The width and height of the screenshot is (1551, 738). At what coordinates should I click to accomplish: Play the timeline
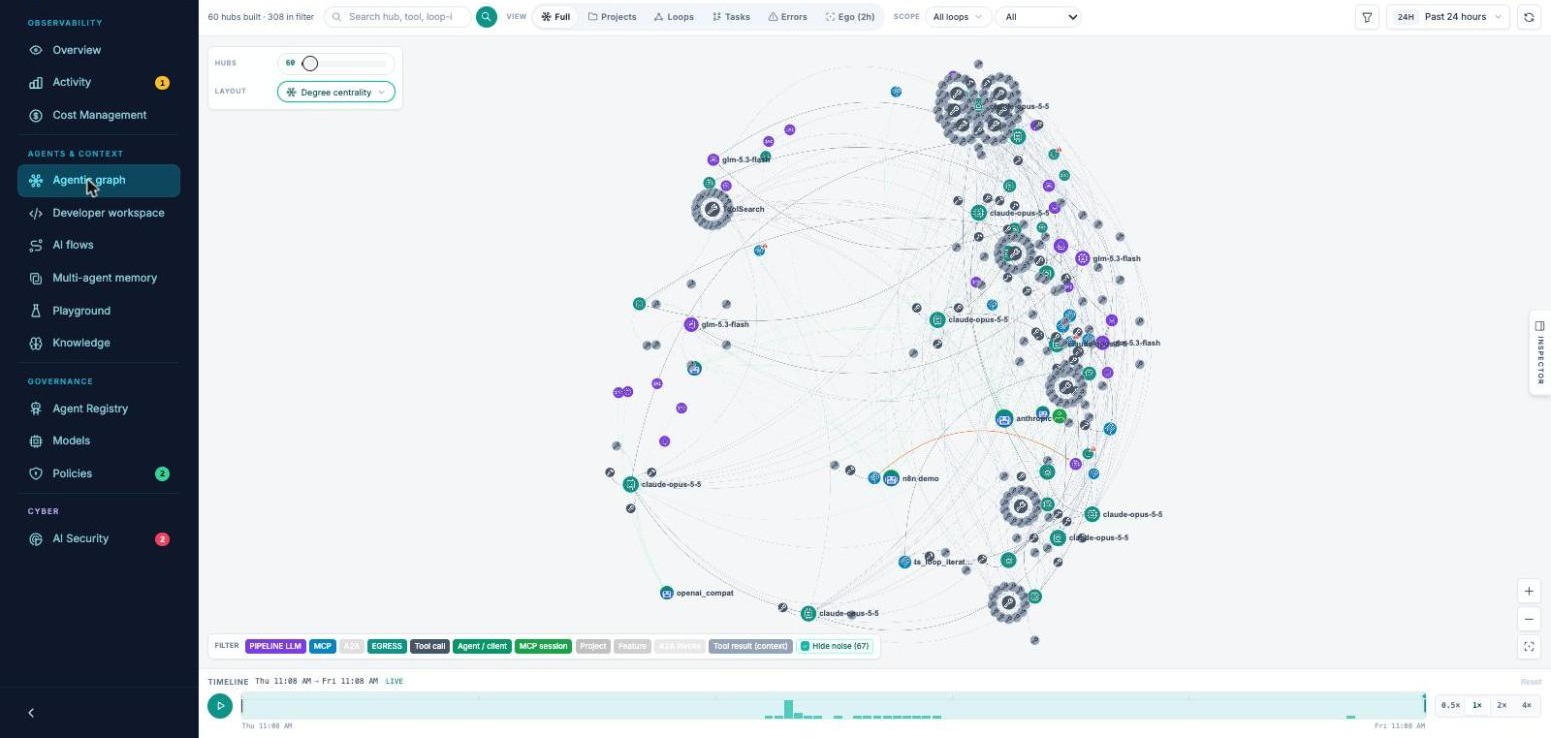point(220,706)
